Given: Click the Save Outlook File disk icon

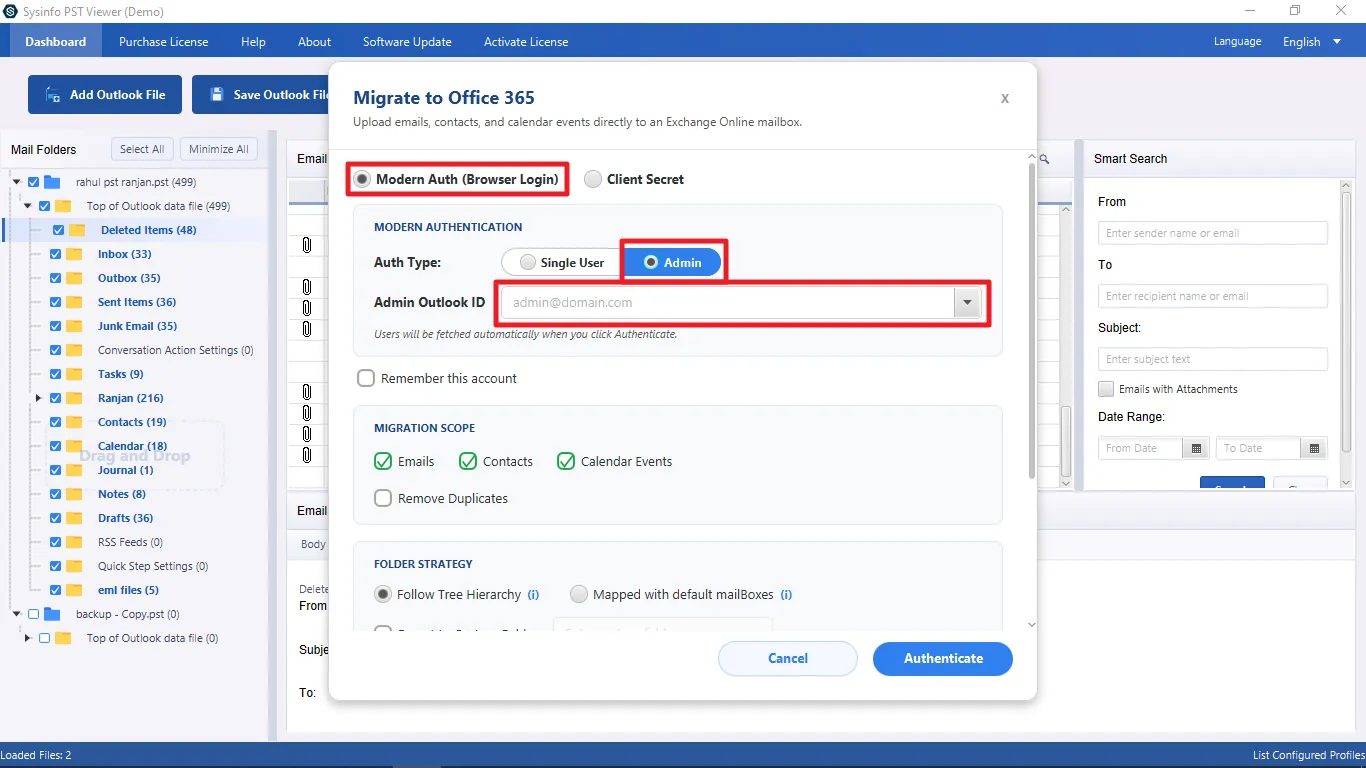Looking at the screenshot, I should point(216,95).
